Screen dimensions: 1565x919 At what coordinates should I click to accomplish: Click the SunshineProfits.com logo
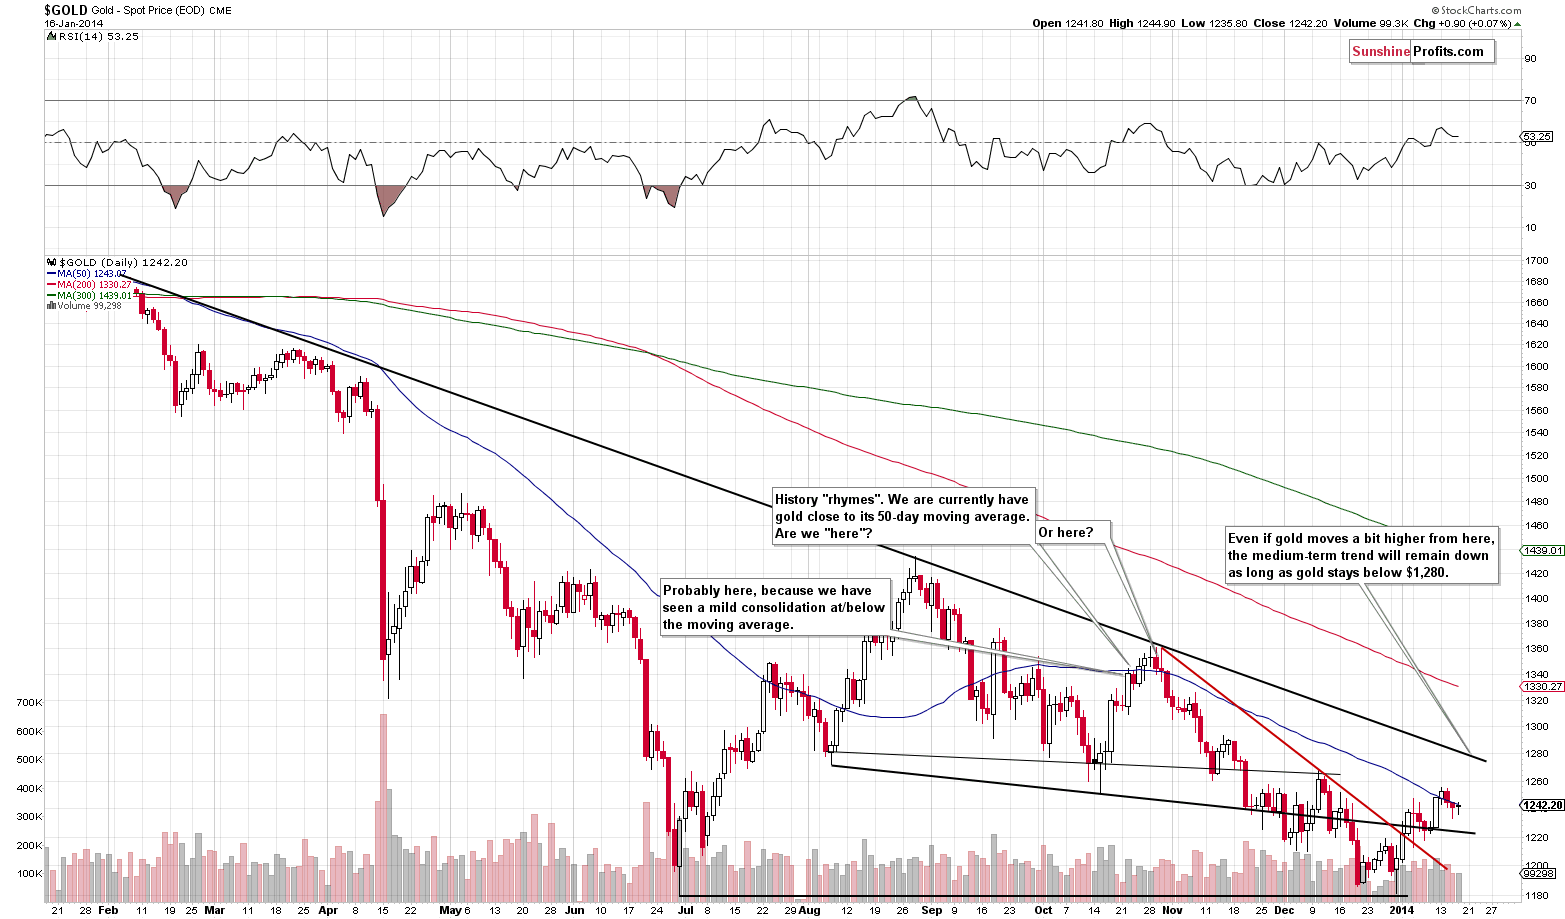tap(1422, 52)
